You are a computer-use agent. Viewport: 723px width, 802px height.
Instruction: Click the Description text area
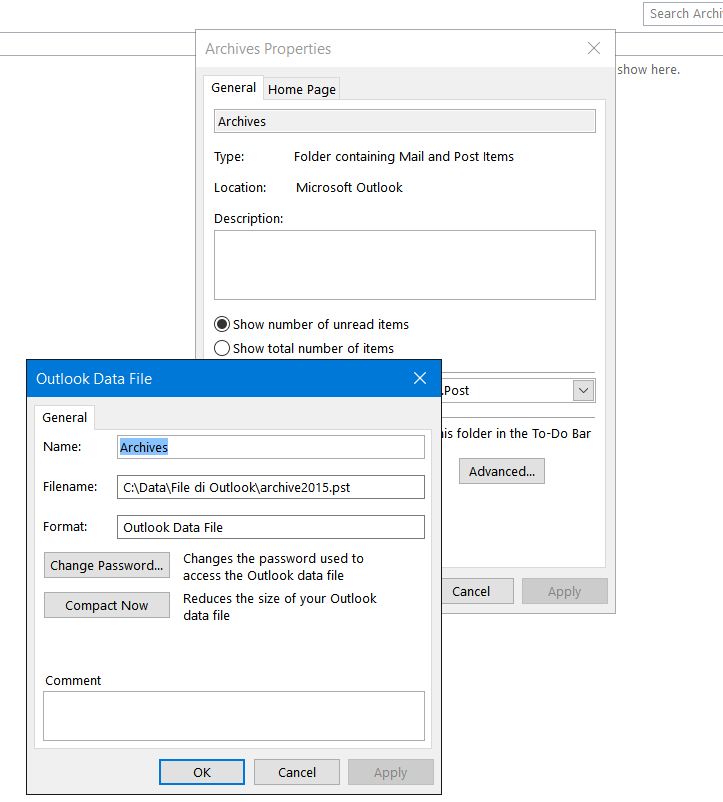(x=404, y=265)
